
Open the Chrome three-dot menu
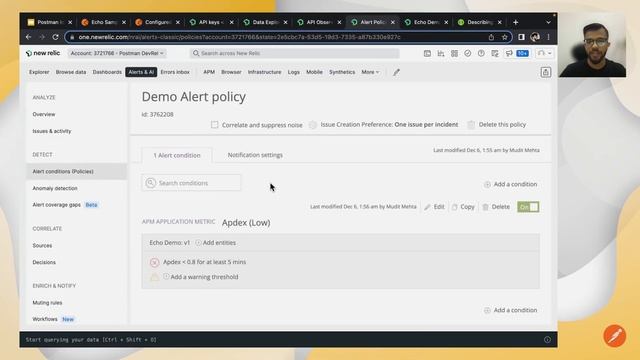[x=549, y=37]
